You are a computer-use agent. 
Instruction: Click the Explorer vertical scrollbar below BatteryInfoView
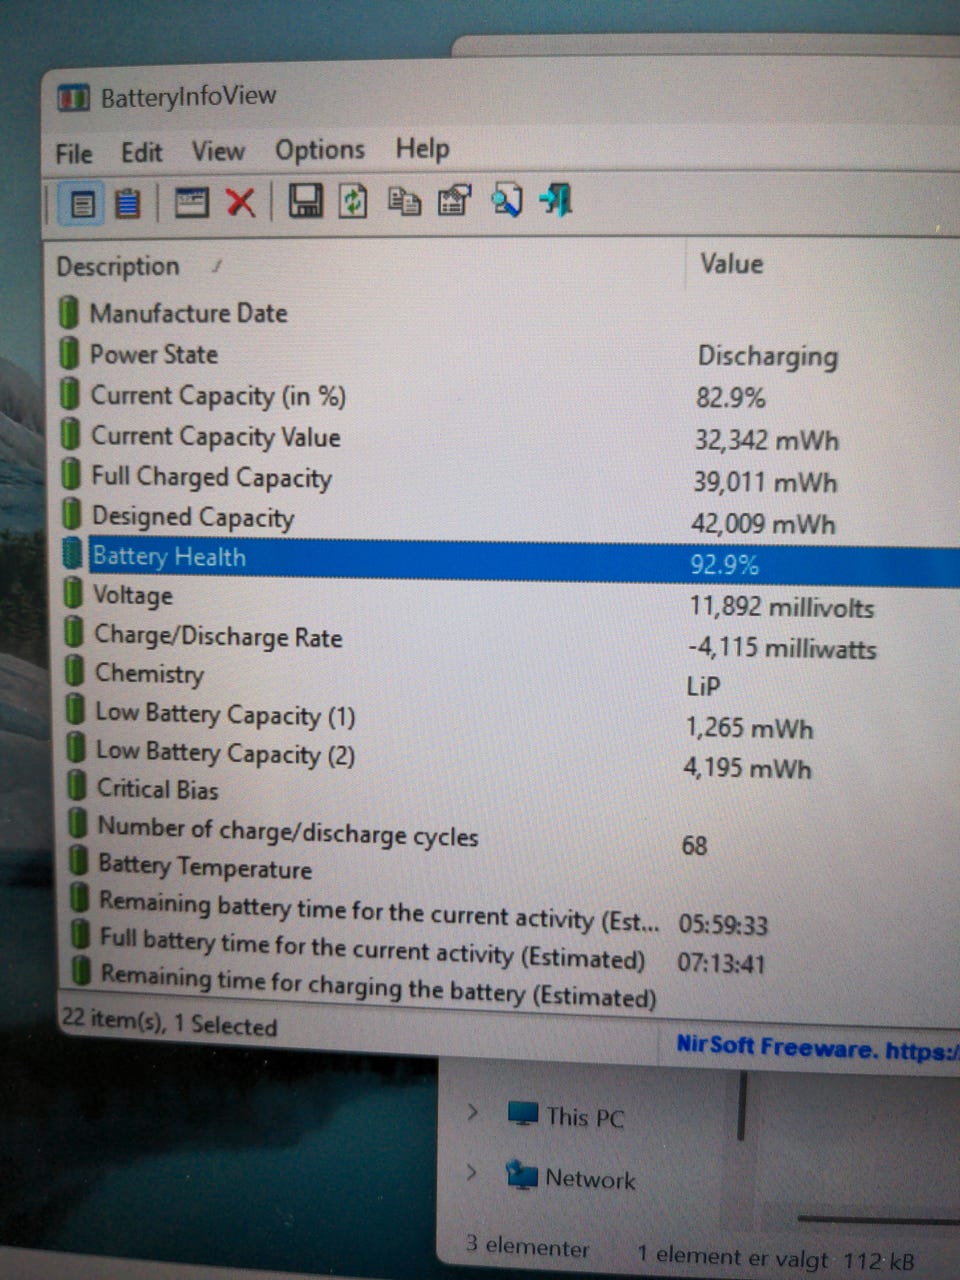[x=741, y=1105]
